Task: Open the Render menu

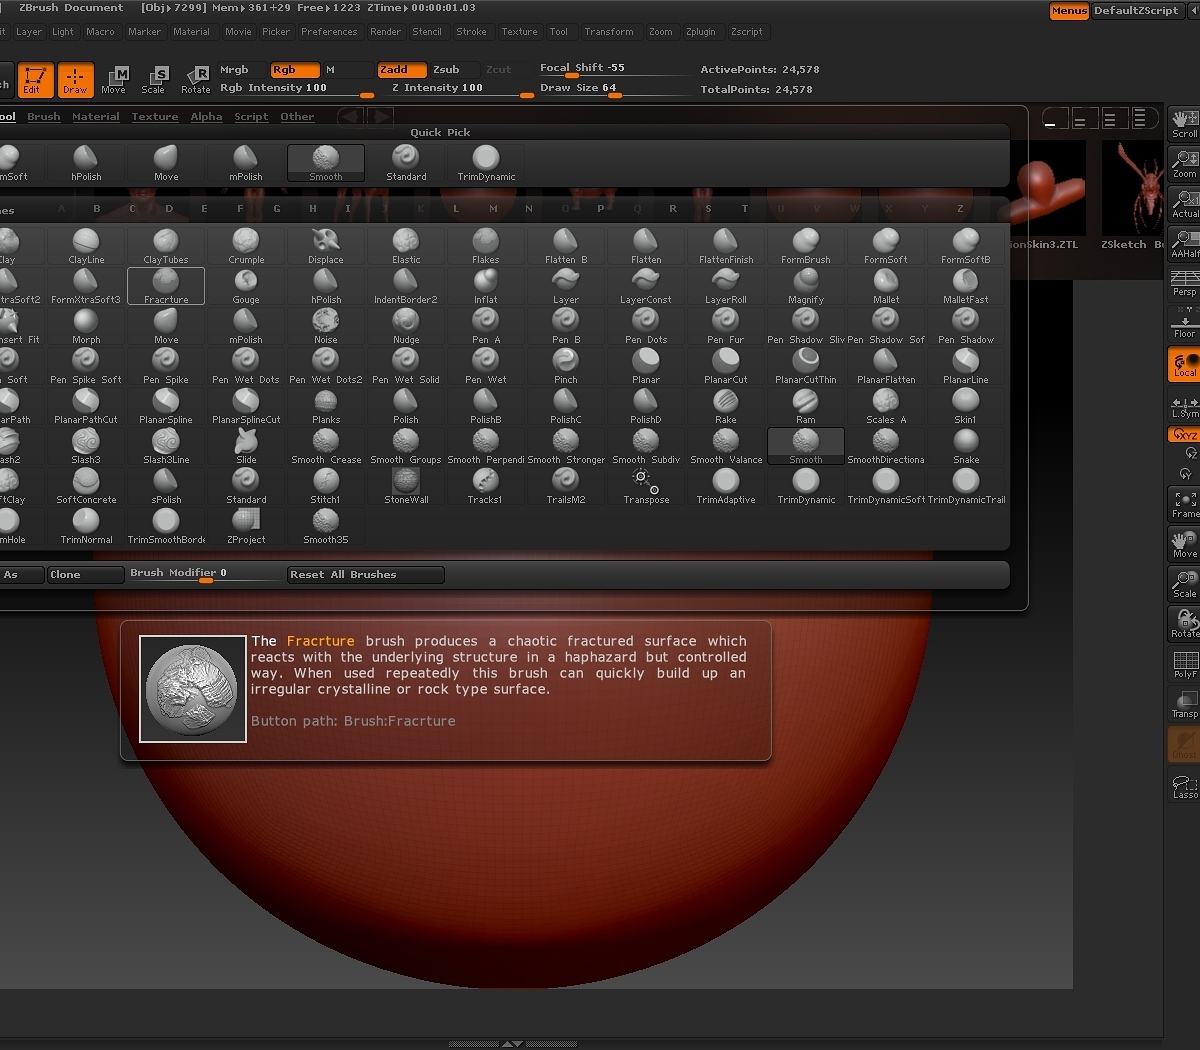Action: 386,32
